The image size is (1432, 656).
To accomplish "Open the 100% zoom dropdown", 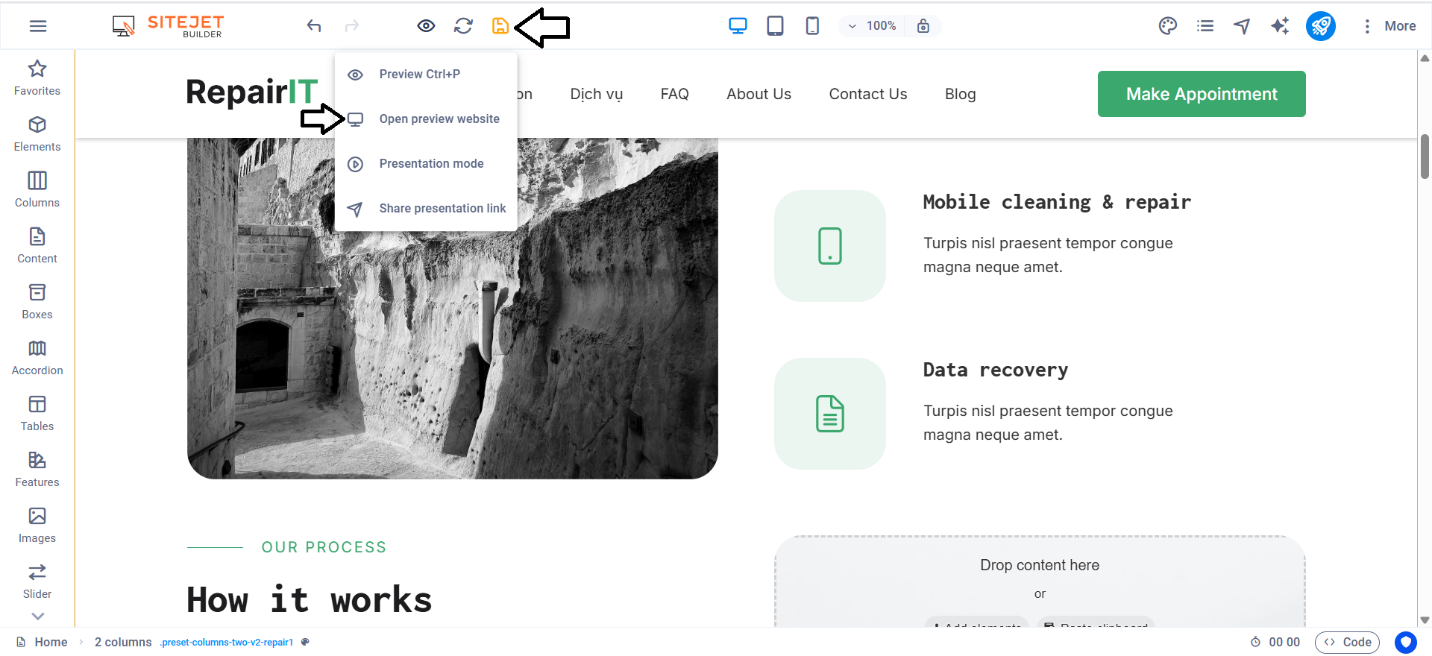I will [871, 26].
